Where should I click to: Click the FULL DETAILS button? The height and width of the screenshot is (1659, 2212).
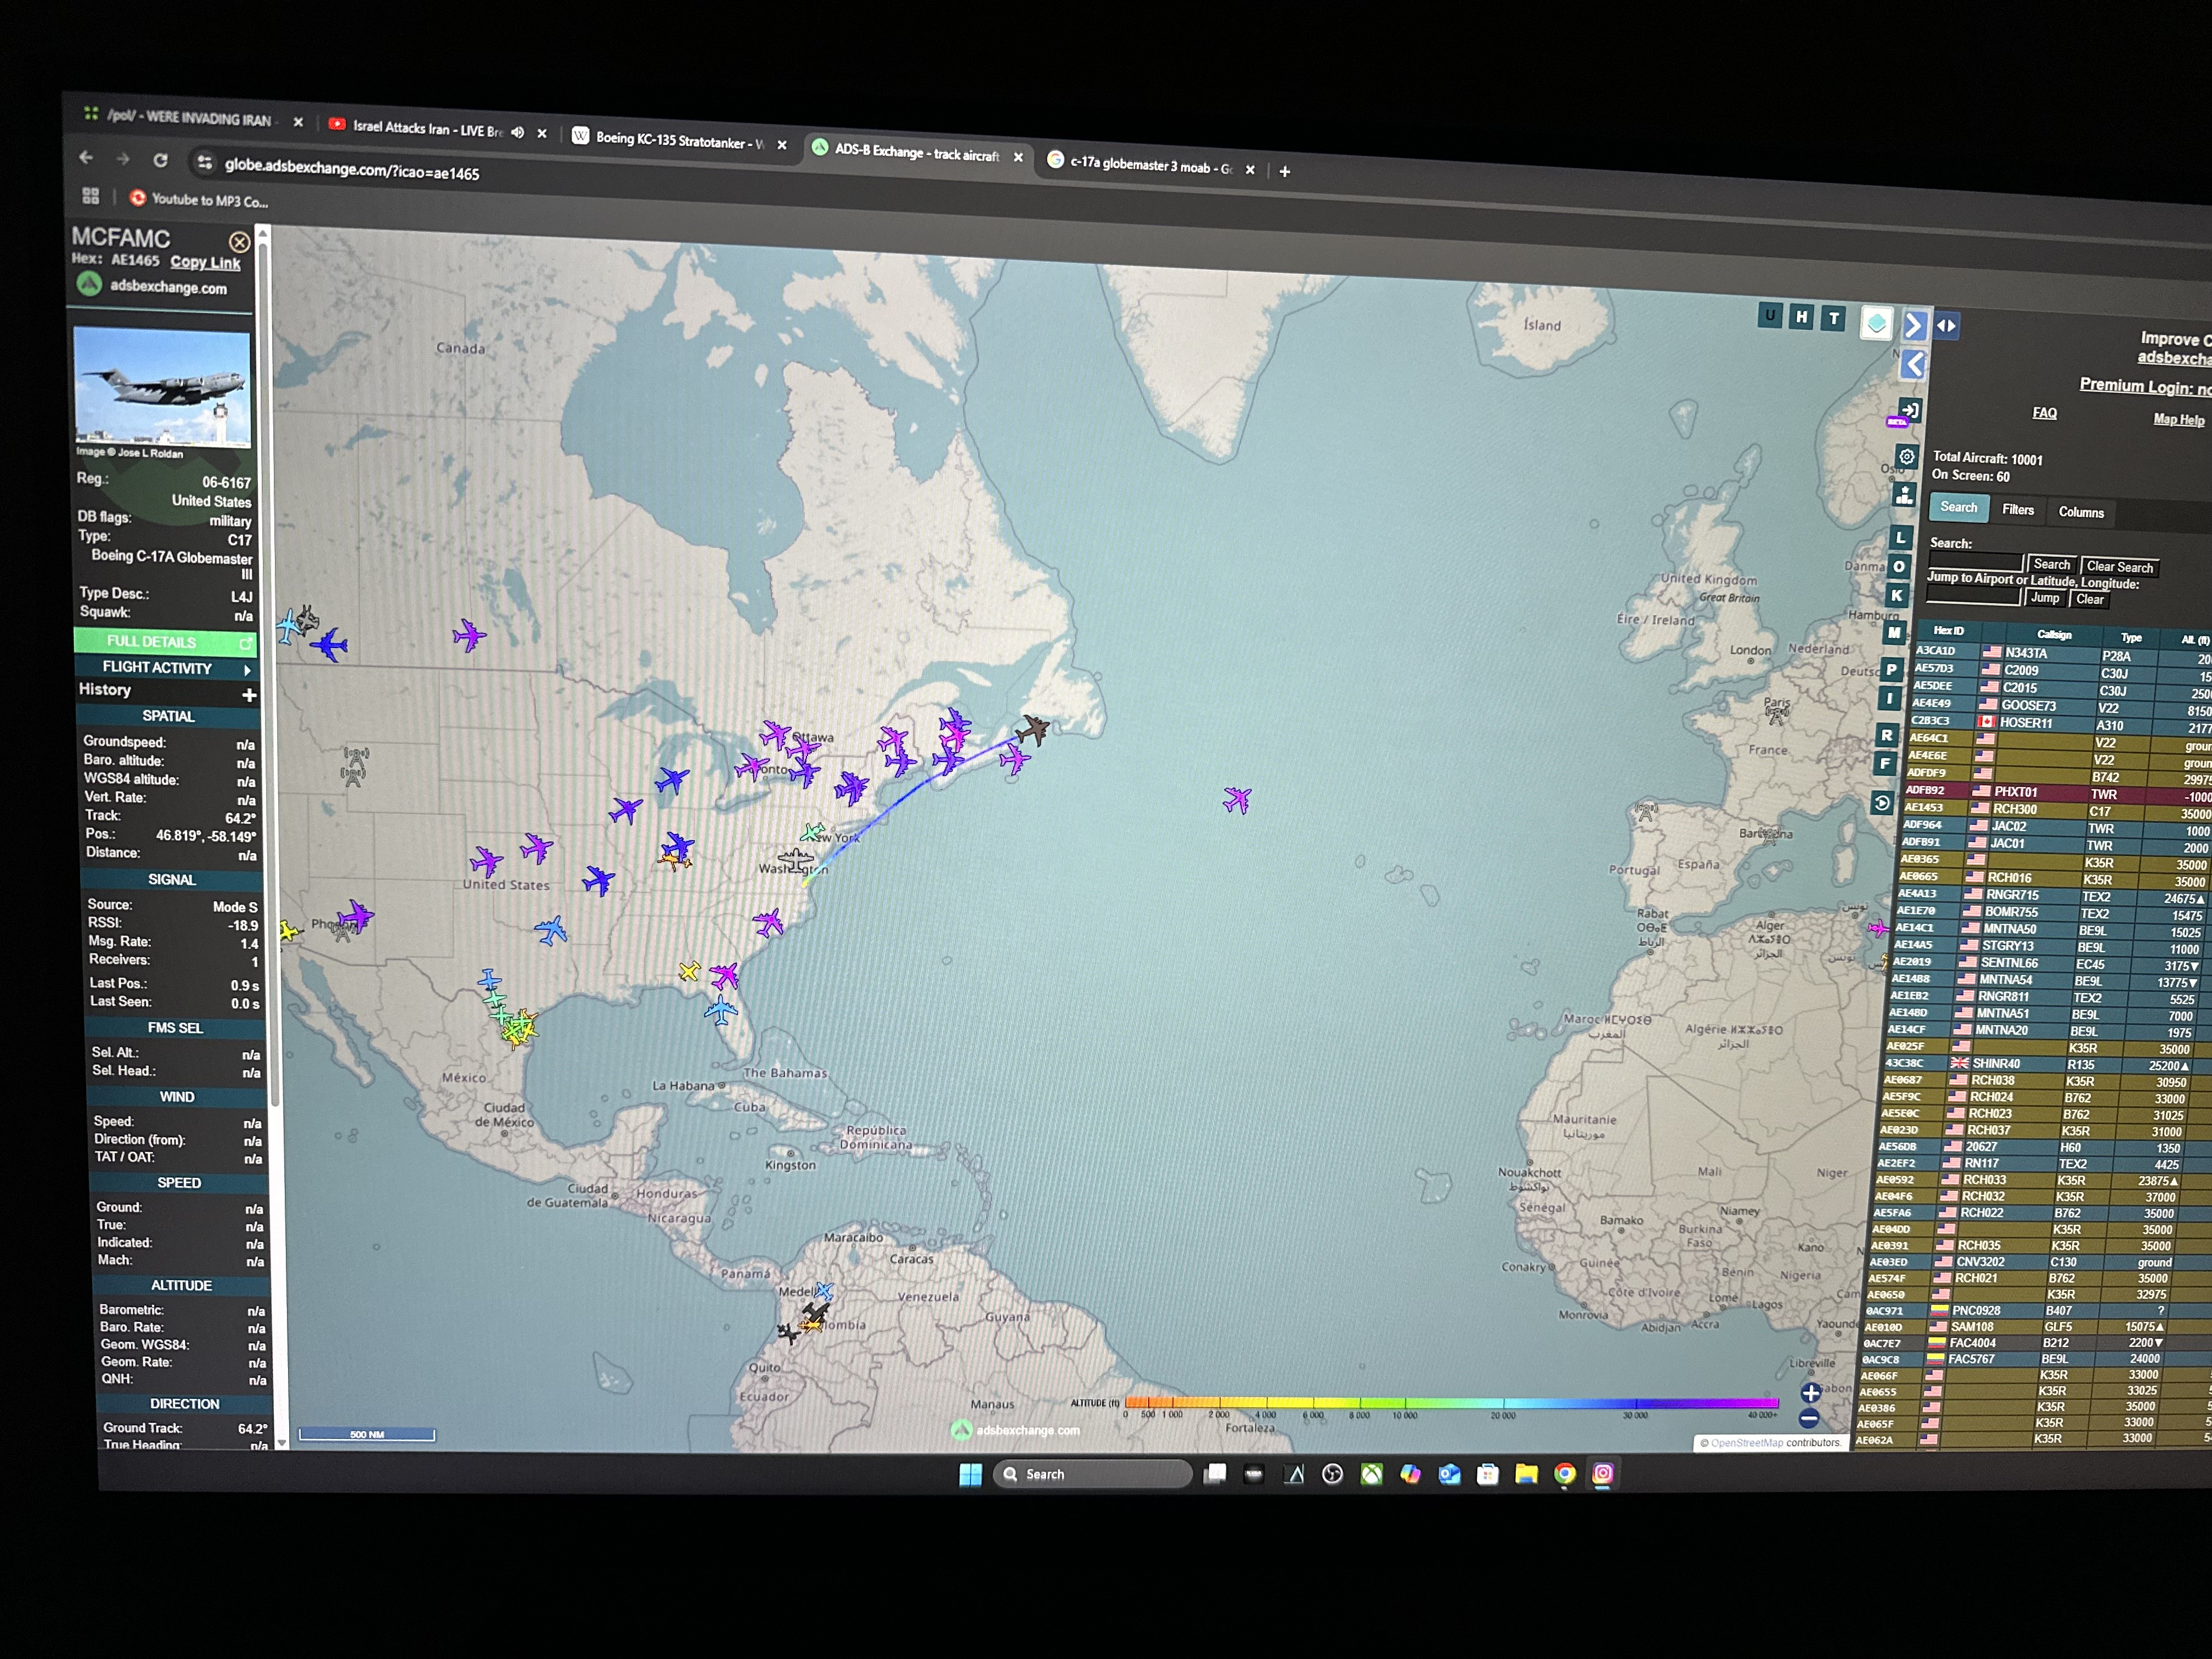[165, 642]
